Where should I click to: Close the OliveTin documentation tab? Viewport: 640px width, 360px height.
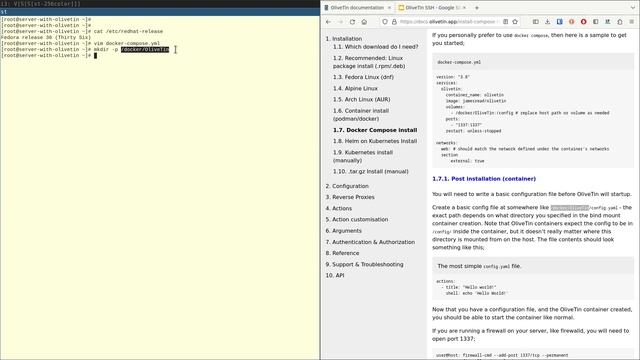389,8
